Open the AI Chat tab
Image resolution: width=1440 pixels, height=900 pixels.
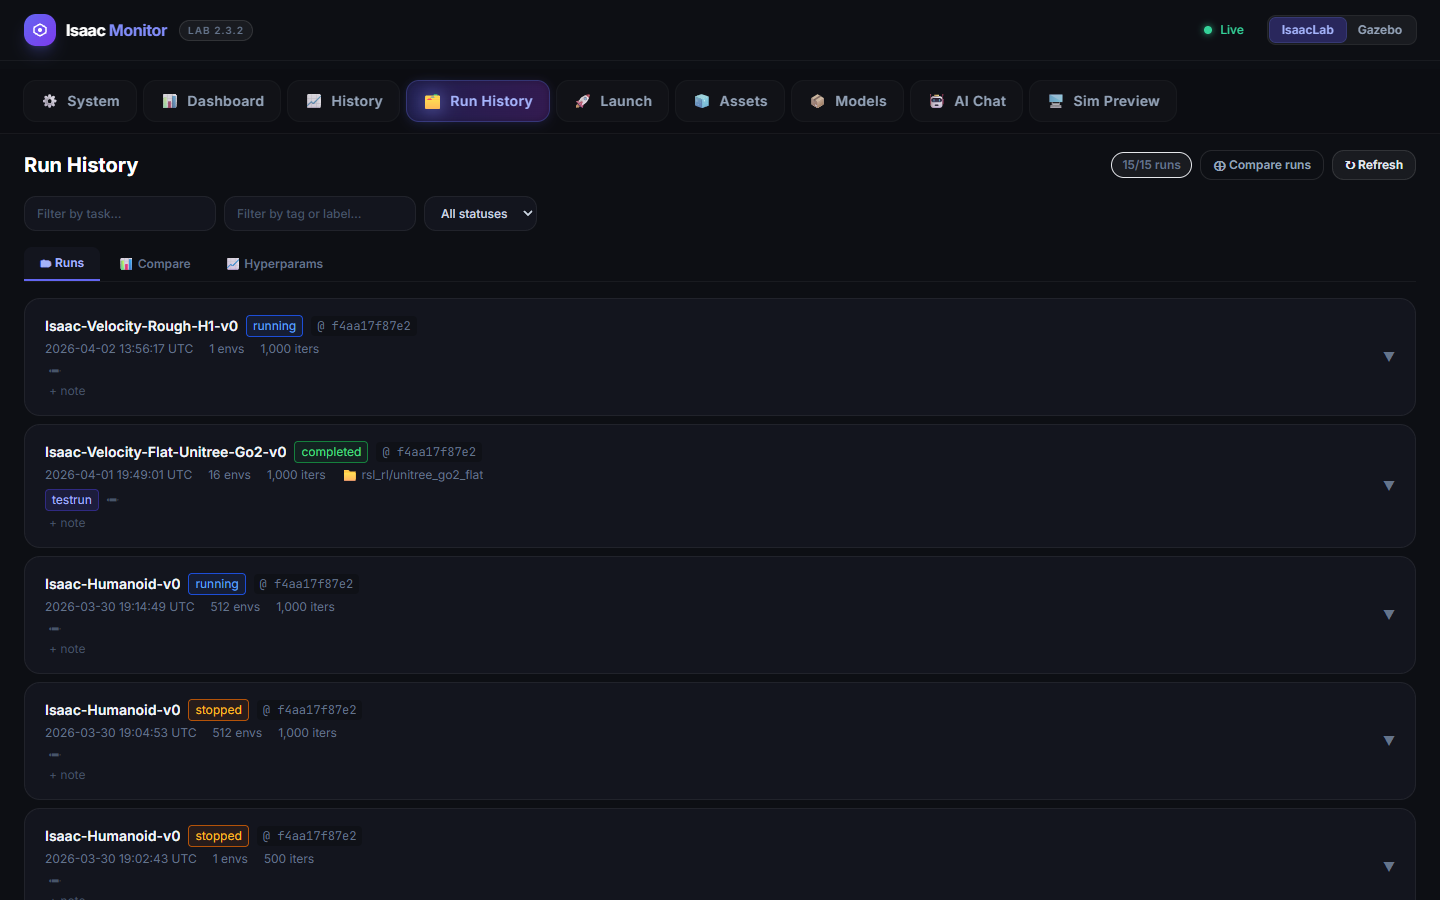(x=966, y=101)
